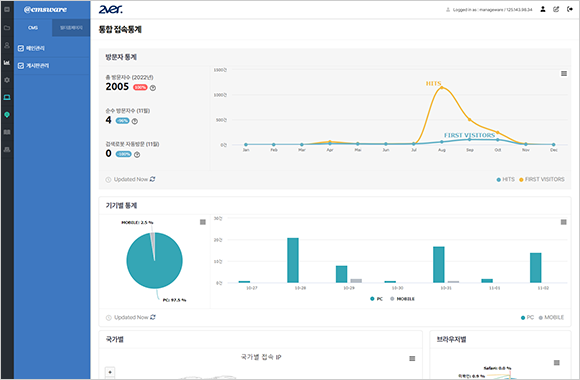Toggle PC series in bar chart legend
Viewport: 580px width, 380px height.
point(377,299)
